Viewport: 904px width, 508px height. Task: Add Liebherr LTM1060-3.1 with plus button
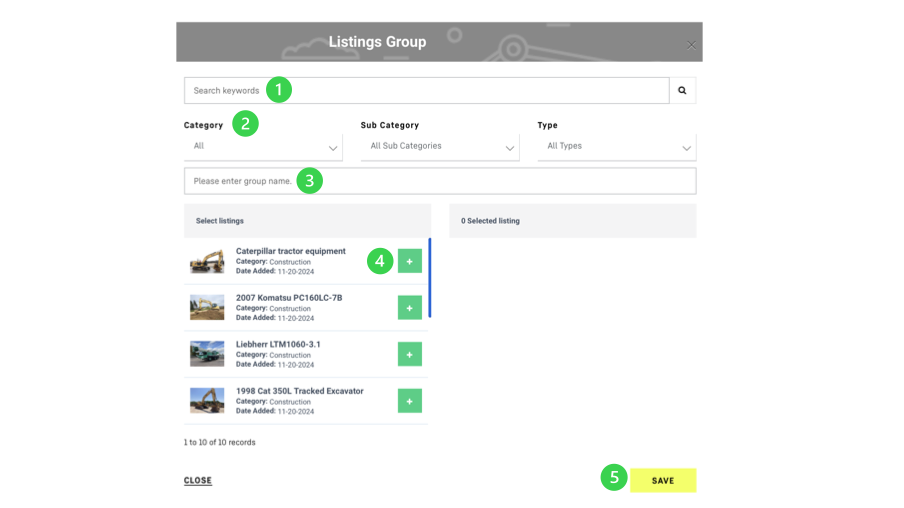[x=409, y=354]
